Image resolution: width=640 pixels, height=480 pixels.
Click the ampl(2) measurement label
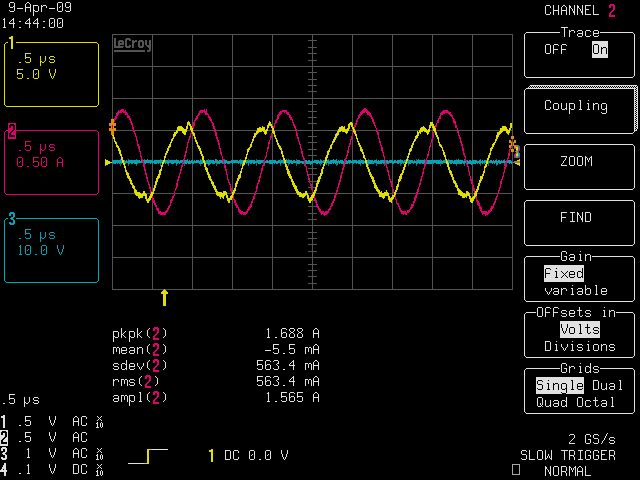pyautogui.click(x=140, y=397)
